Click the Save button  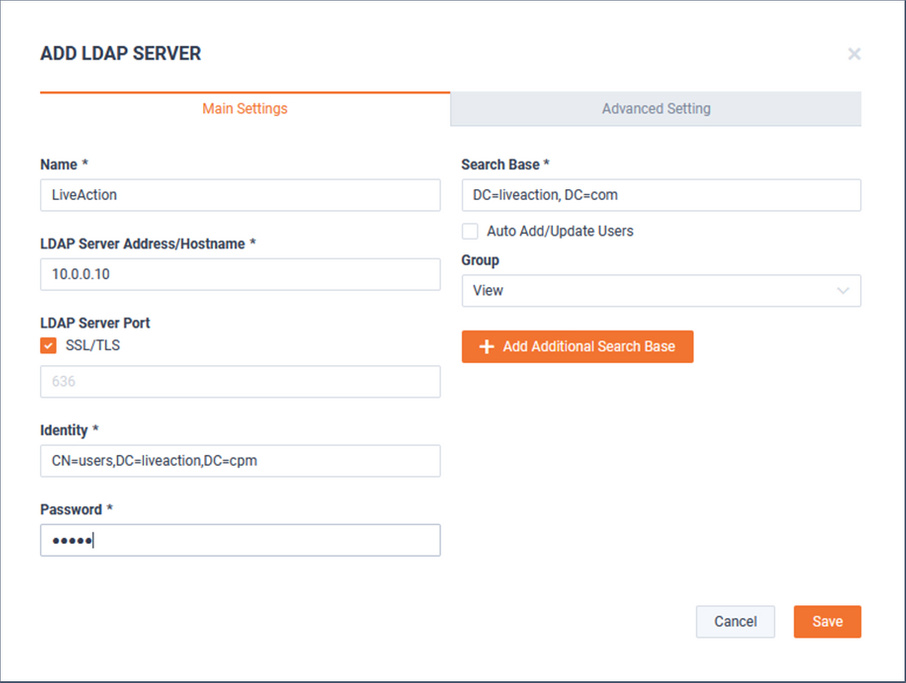(827, 622)
